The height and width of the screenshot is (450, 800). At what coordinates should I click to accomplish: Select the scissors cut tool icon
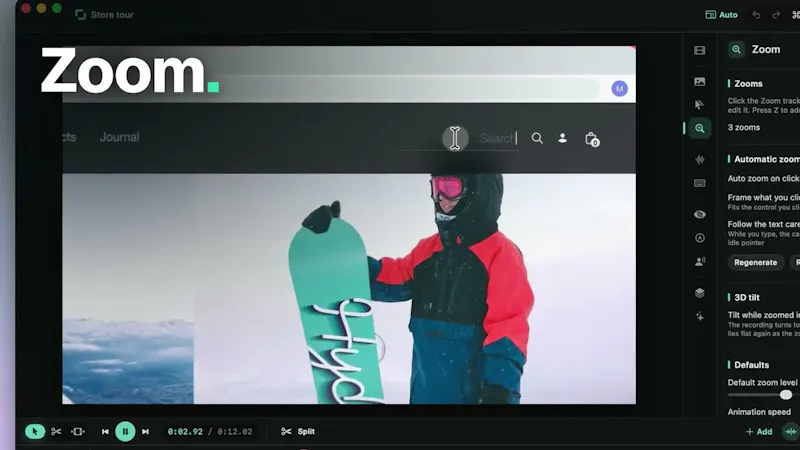pyautogui.click(x=56, y=432)
